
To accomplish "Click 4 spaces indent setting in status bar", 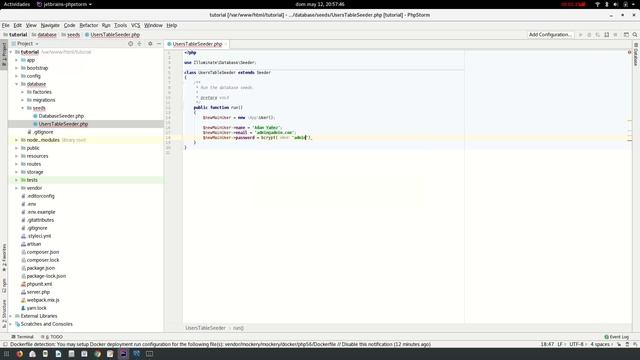I will tap(600, 344).
